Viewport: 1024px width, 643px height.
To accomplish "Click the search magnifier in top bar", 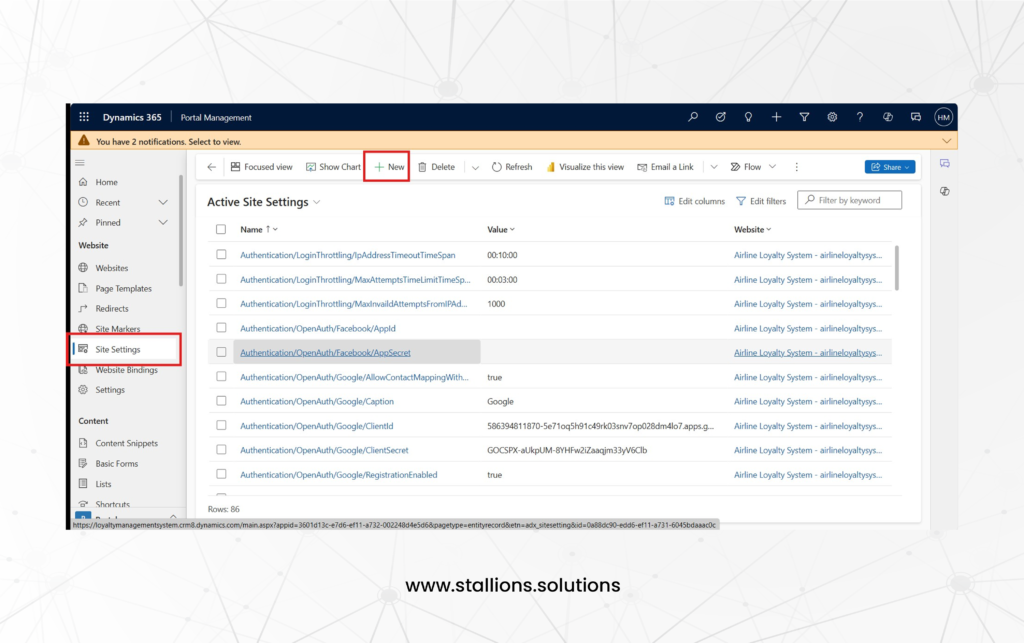I will tap(693, 117).
